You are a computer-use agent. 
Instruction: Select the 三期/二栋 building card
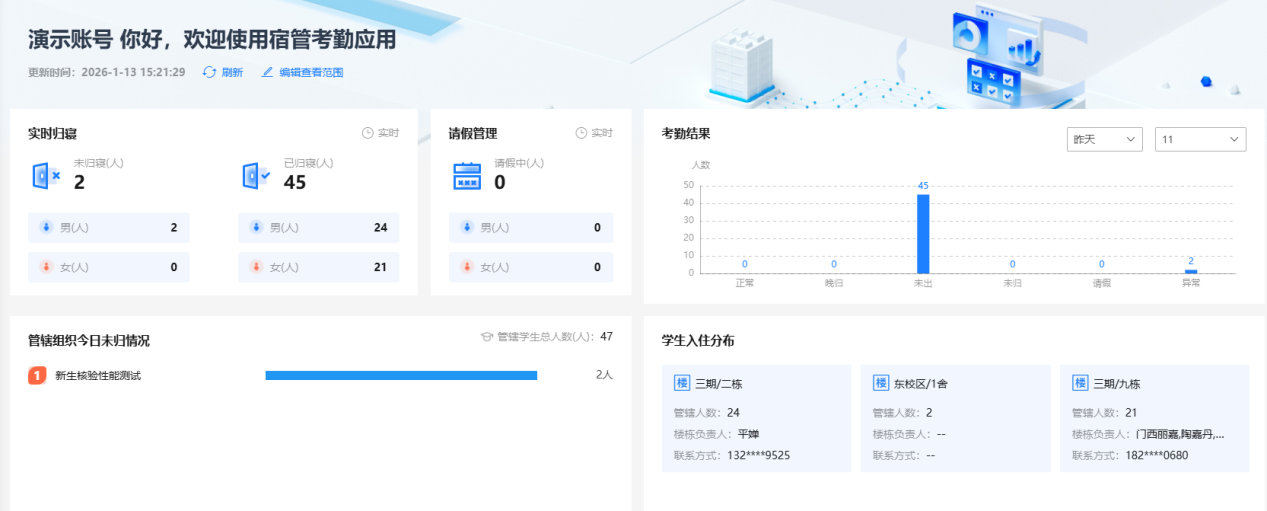pyautogui.click(x=756, y=418)
